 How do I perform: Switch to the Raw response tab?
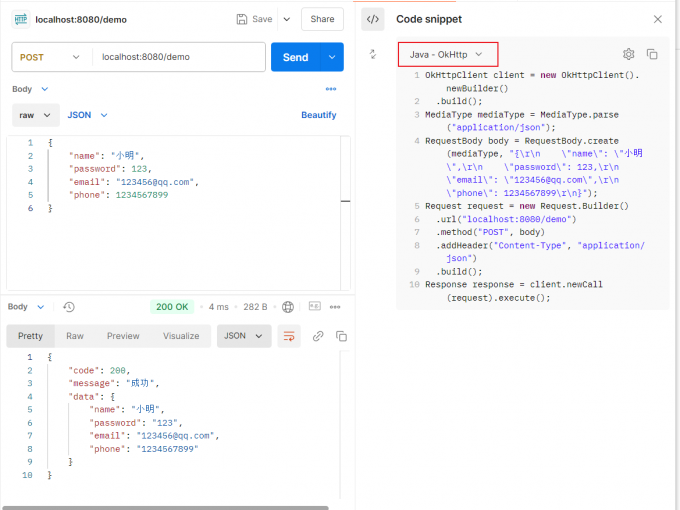(x=75, y=336)
